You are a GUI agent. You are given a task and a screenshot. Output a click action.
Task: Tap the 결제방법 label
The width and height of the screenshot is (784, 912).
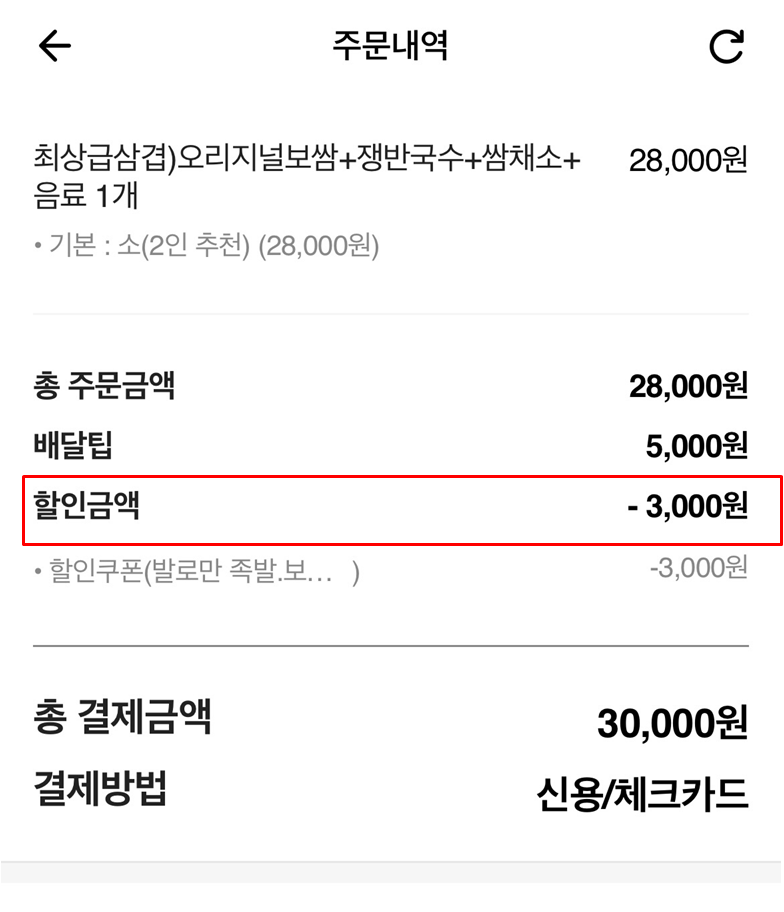pos(103,787)
